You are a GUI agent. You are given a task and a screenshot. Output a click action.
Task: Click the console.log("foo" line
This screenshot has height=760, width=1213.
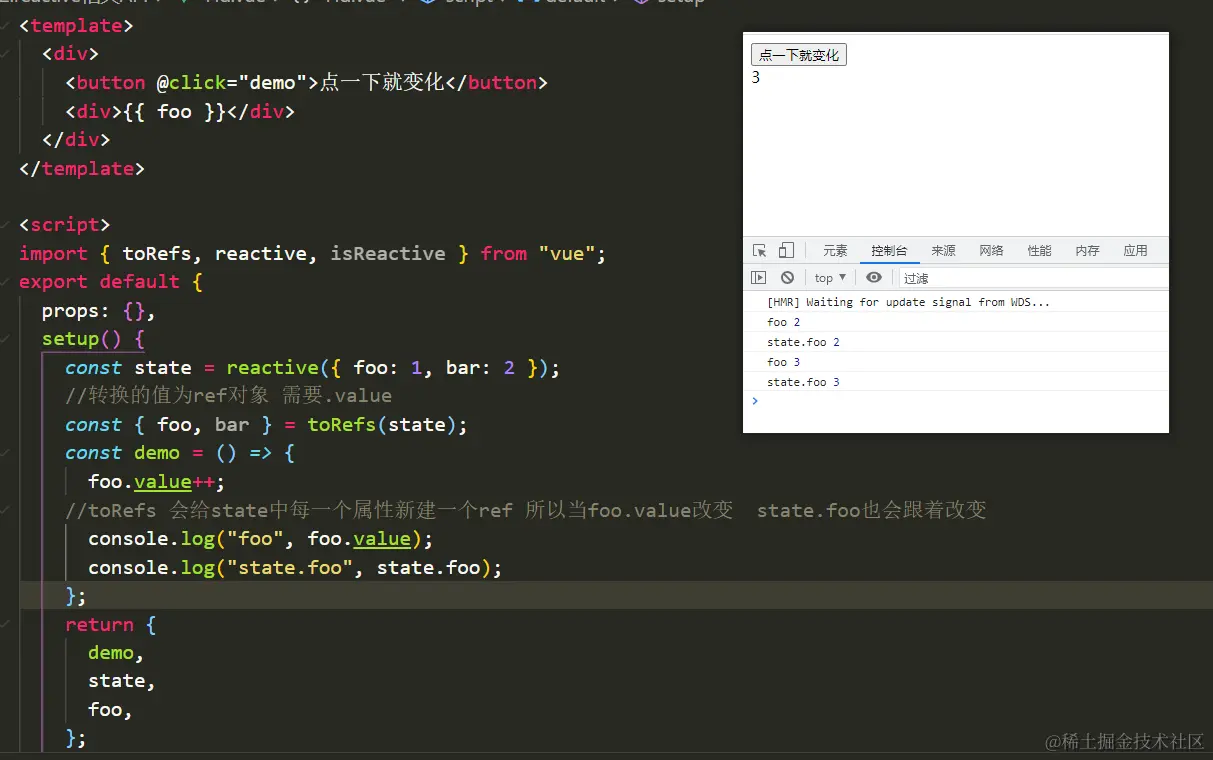coord(261,539)
